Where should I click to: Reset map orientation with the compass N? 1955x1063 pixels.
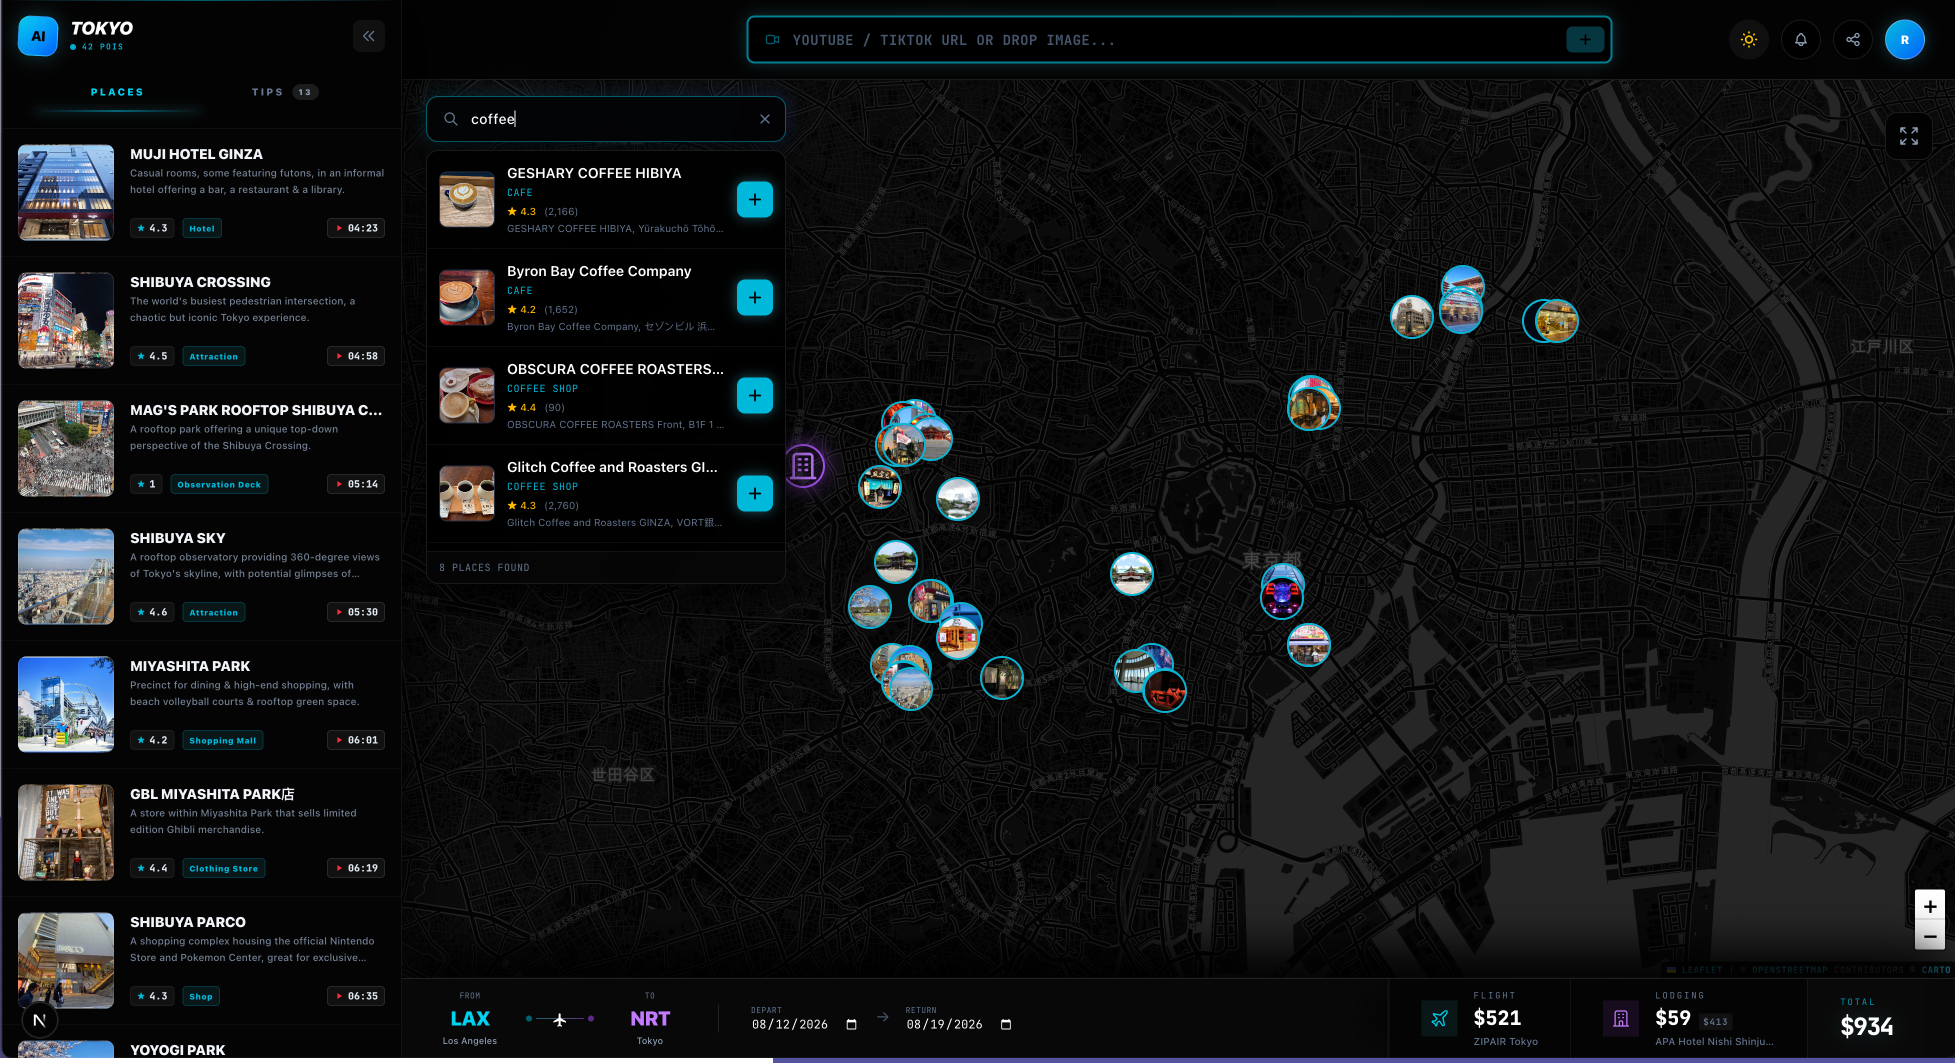38,1020
